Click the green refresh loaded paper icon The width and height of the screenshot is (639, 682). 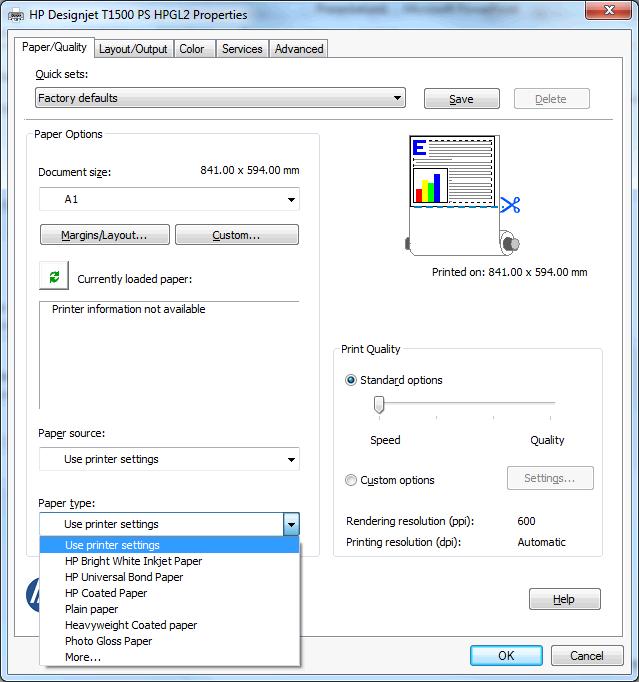point(54,276)
